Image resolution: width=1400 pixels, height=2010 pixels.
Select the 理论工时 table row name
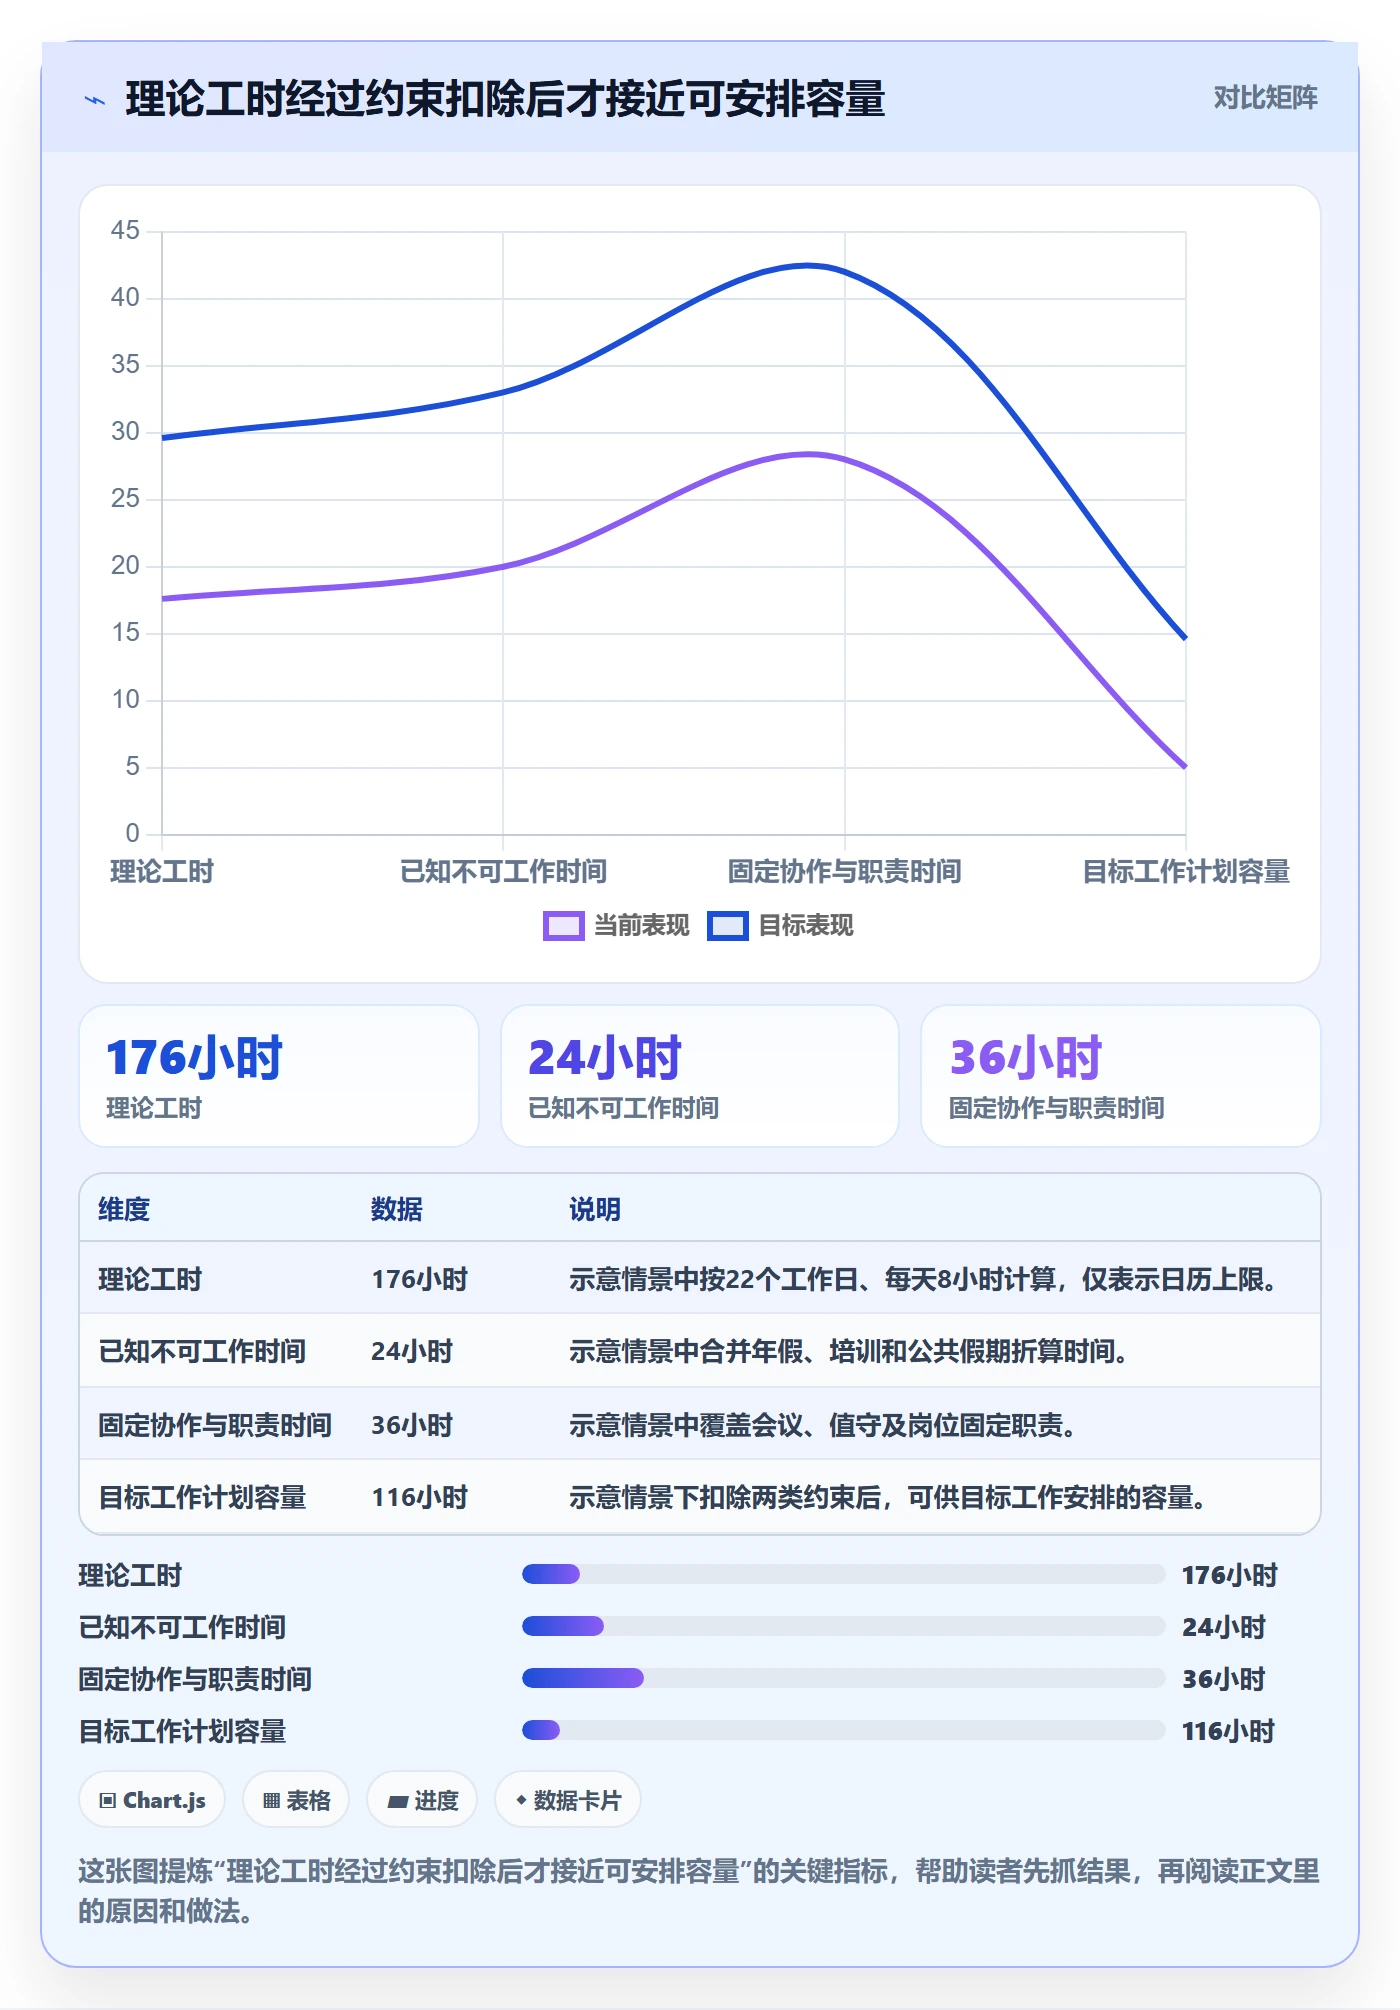150,1279
